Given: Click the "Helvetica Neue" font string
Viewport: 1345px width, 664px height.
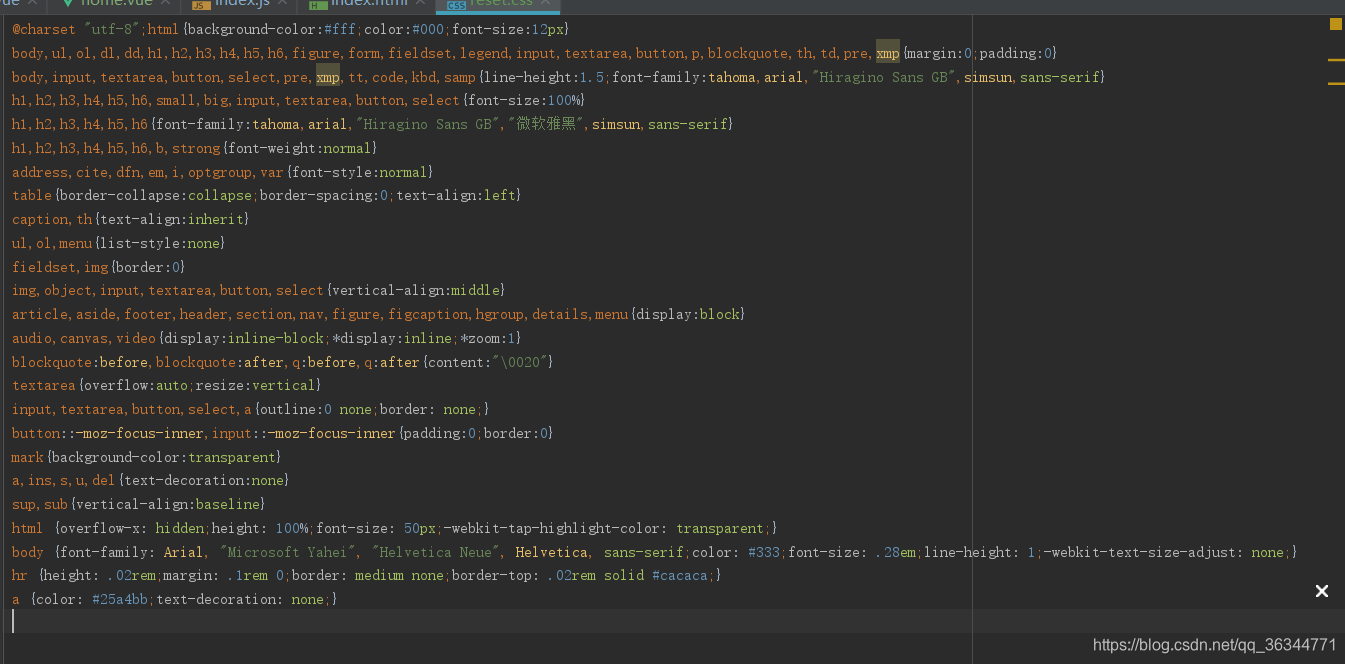Looking at the screenshot, I should pos(435,552).
